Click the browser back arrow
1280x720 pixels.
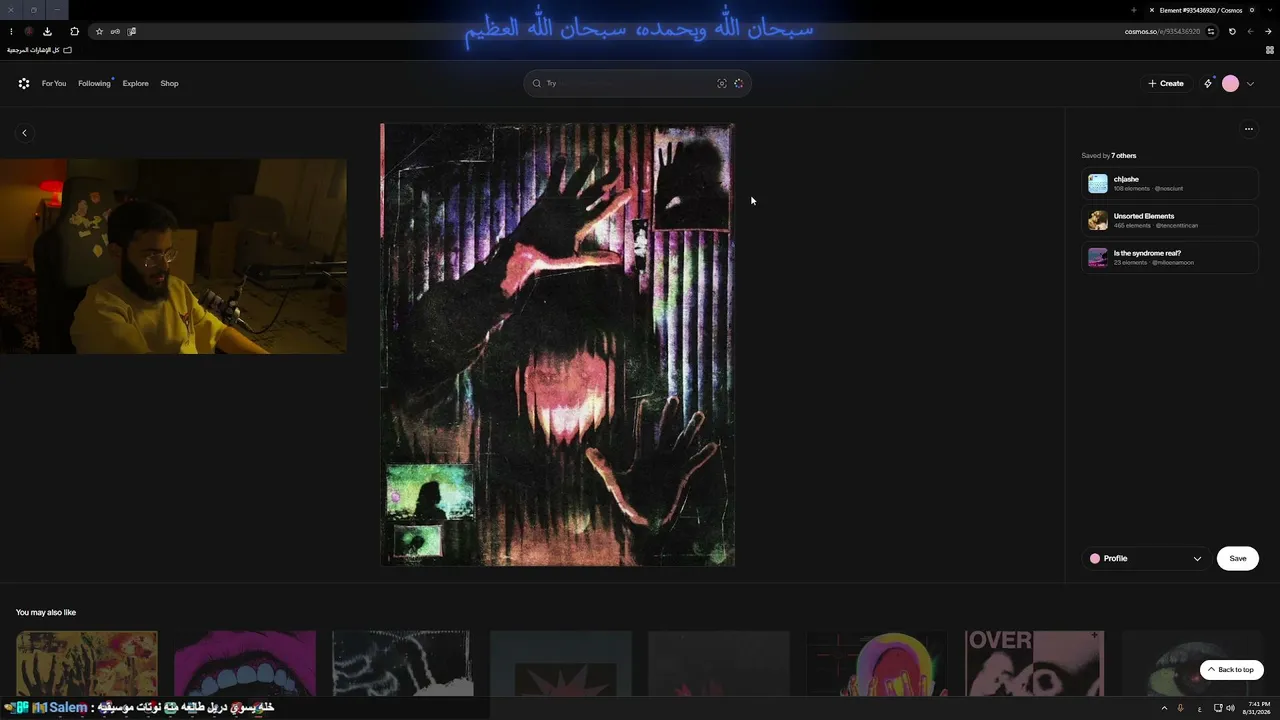coord(1269,31)
